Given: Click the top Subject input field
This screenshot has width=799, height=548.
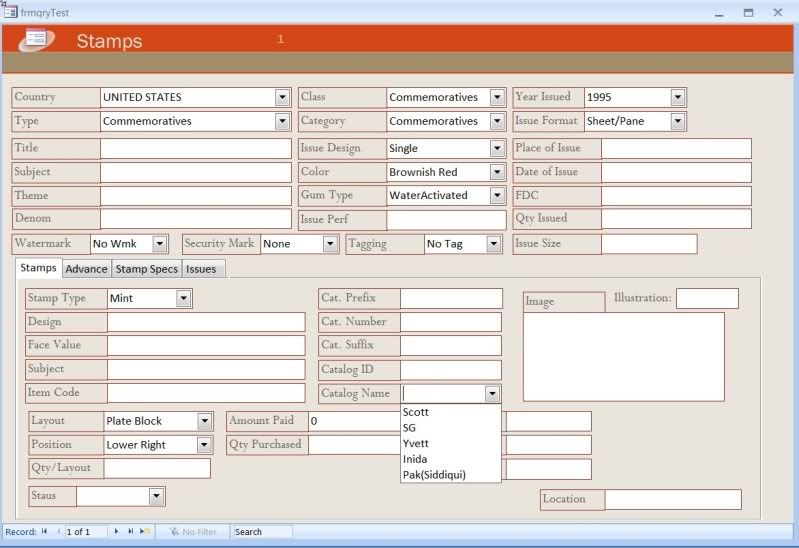Looking at the screenshot, I should tap(196, 172).
